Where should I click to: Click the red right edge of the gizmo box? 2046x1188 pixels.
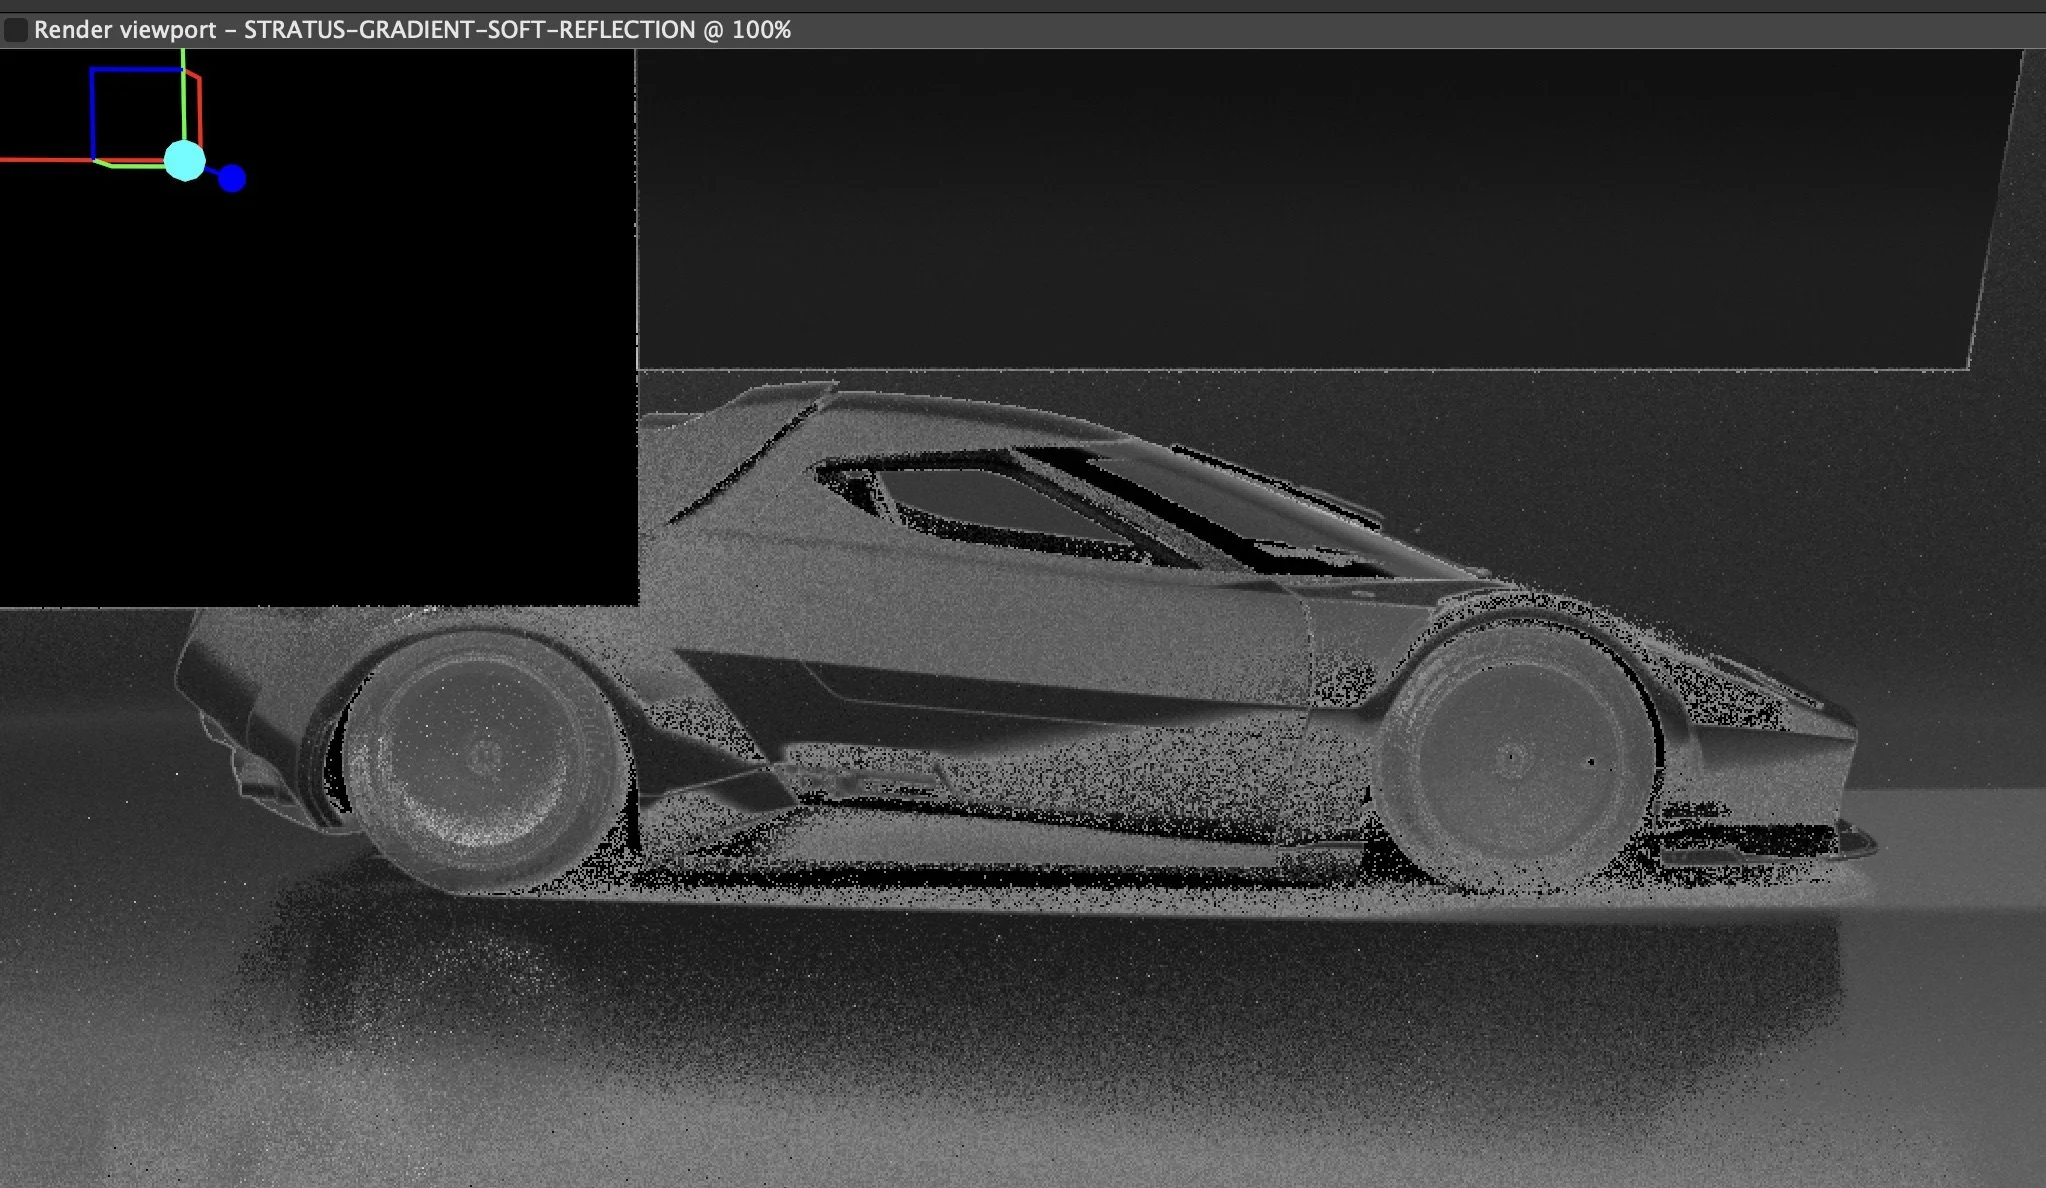coord(201,112)
